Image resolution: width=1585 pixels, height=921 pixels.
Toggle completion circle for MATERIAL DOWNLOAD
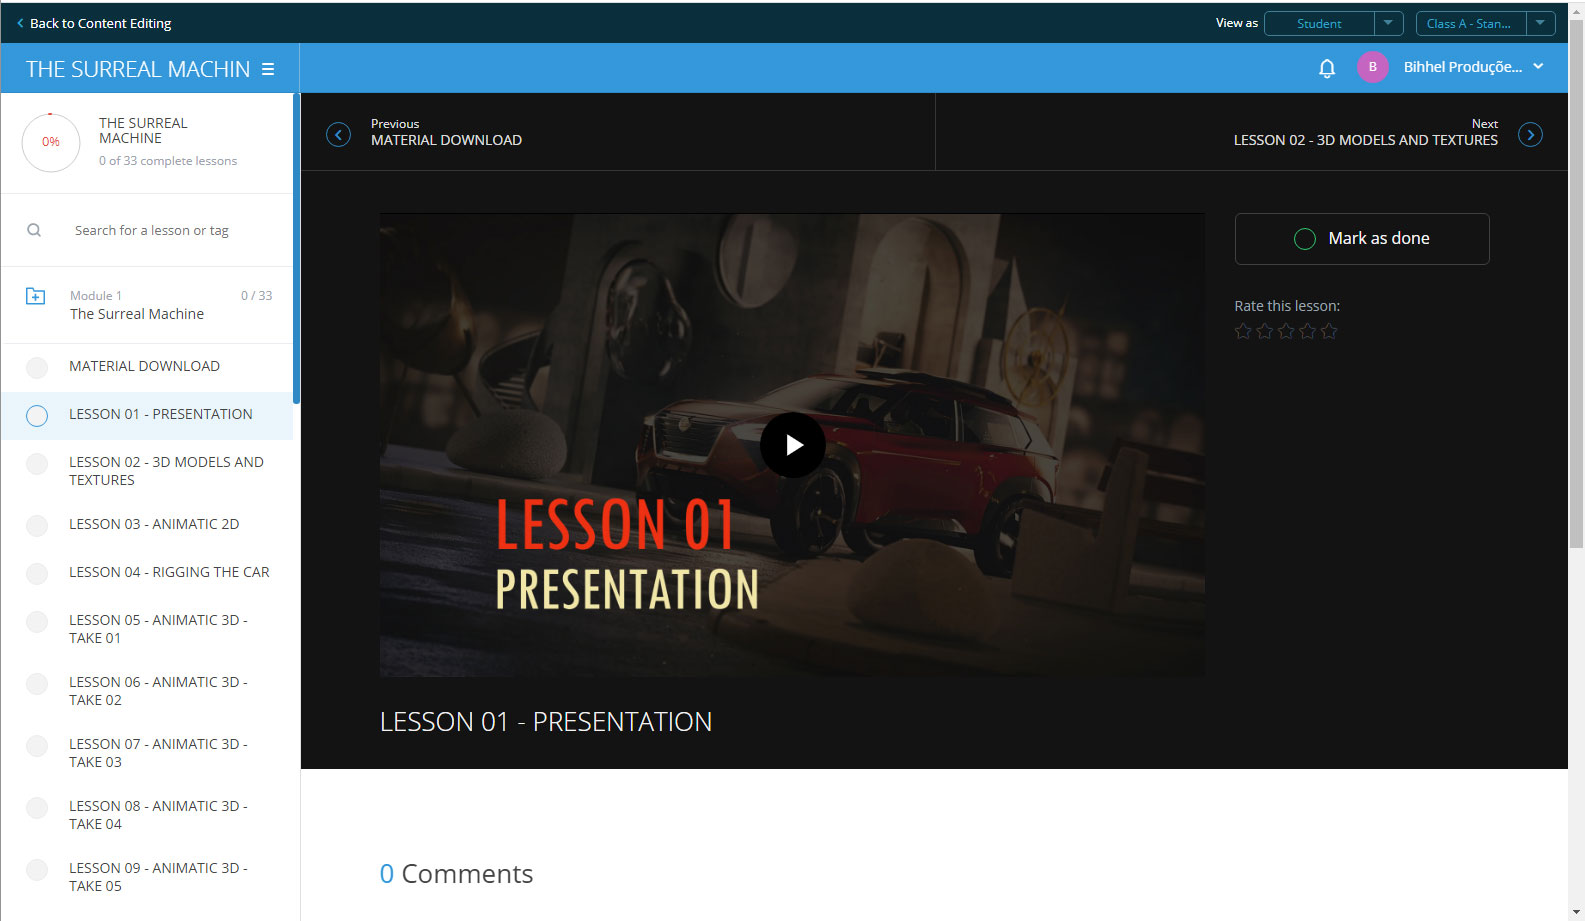tap(37, 367)
